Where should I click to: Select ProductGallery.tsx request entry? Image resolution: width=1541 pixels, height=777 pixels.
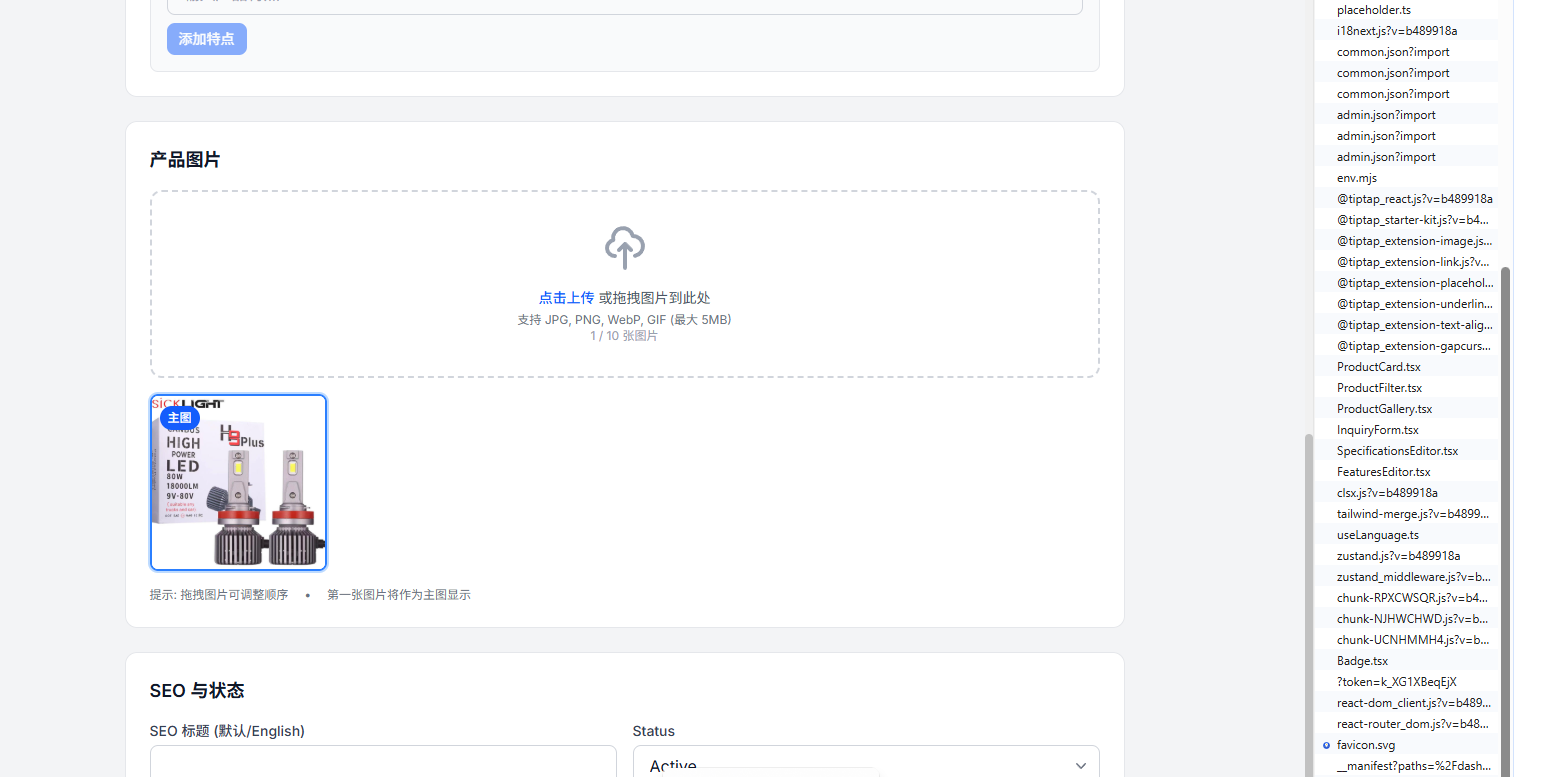(x=1384, y=409)
